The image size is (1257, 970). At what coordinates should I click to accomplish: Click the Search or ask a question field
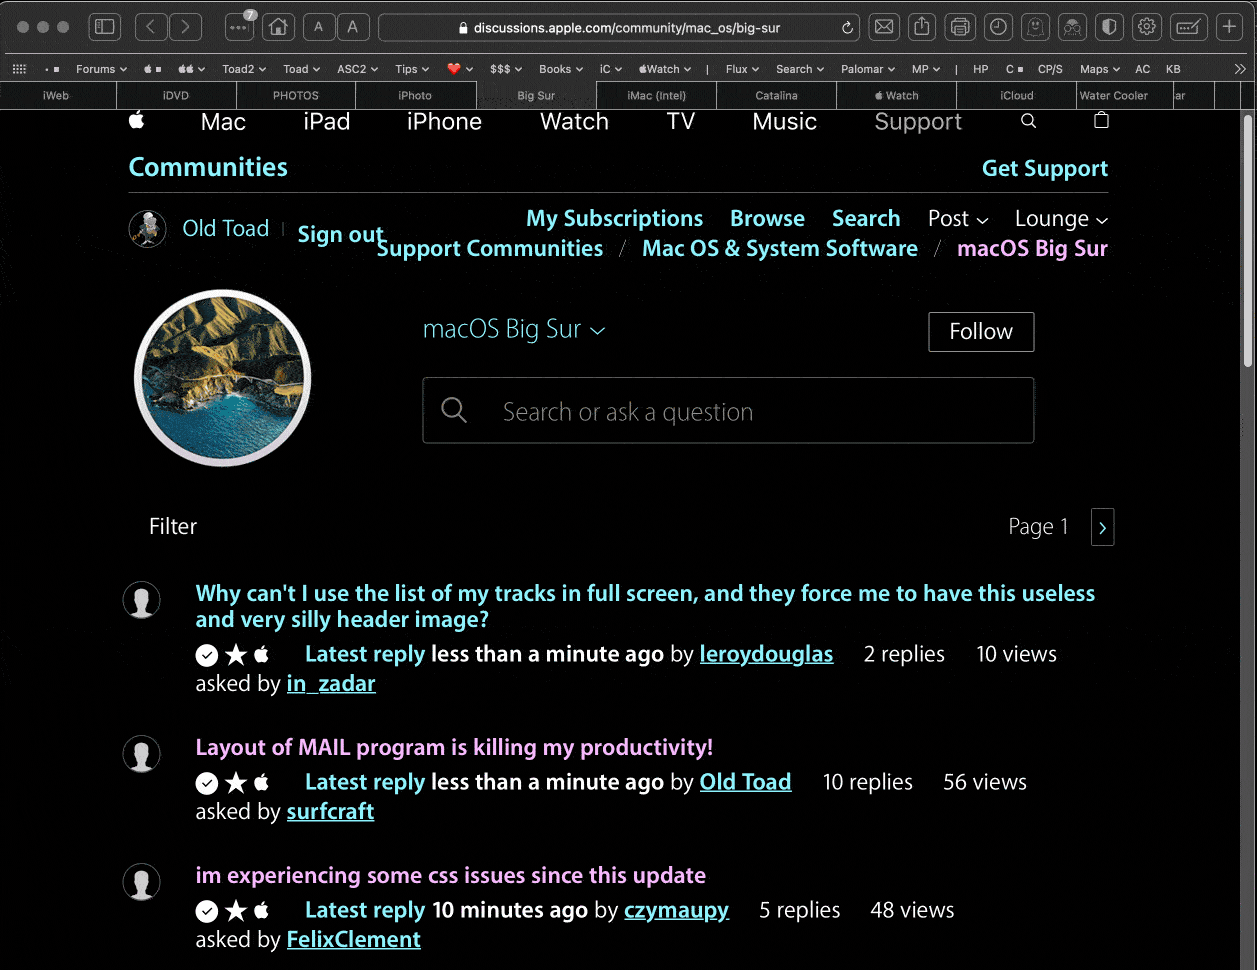pyautogui.click(x=727, y=411)
